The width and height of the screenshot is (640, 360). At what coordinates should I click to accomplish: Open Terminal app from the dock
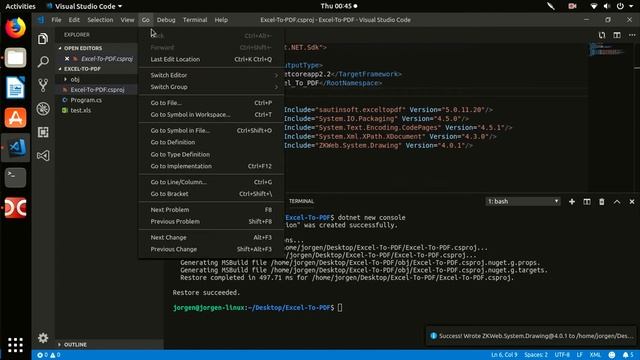16,178
